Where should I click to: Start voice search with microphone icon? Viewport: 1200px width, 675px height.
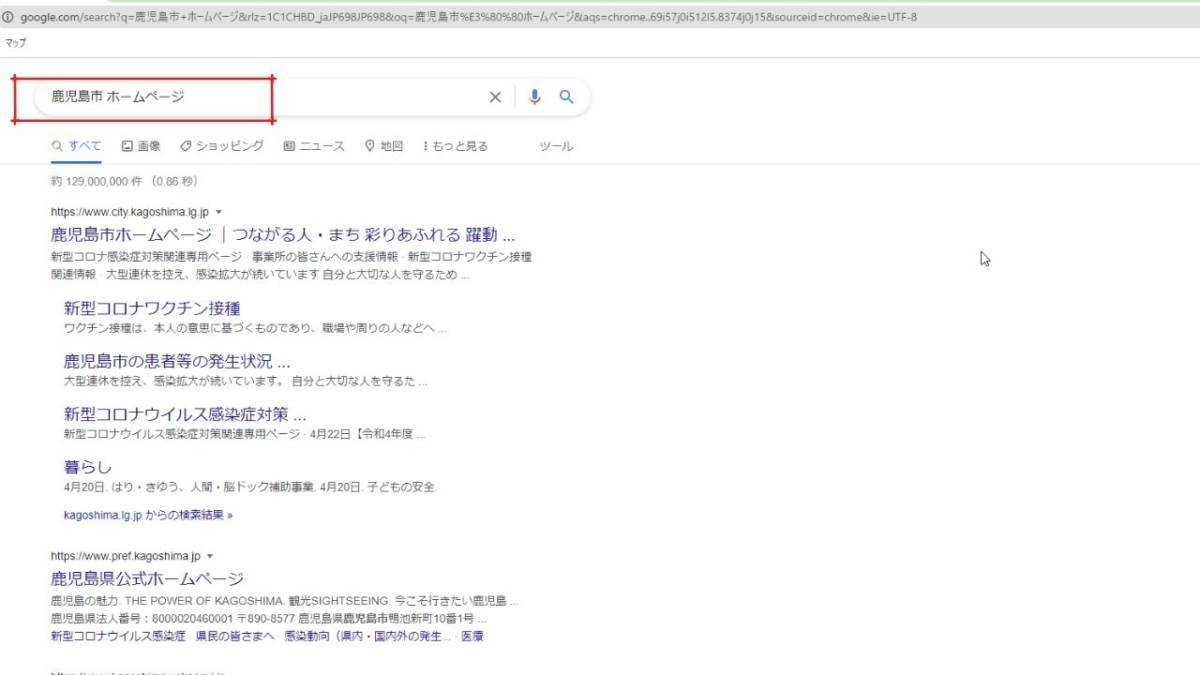coord(535,97)
